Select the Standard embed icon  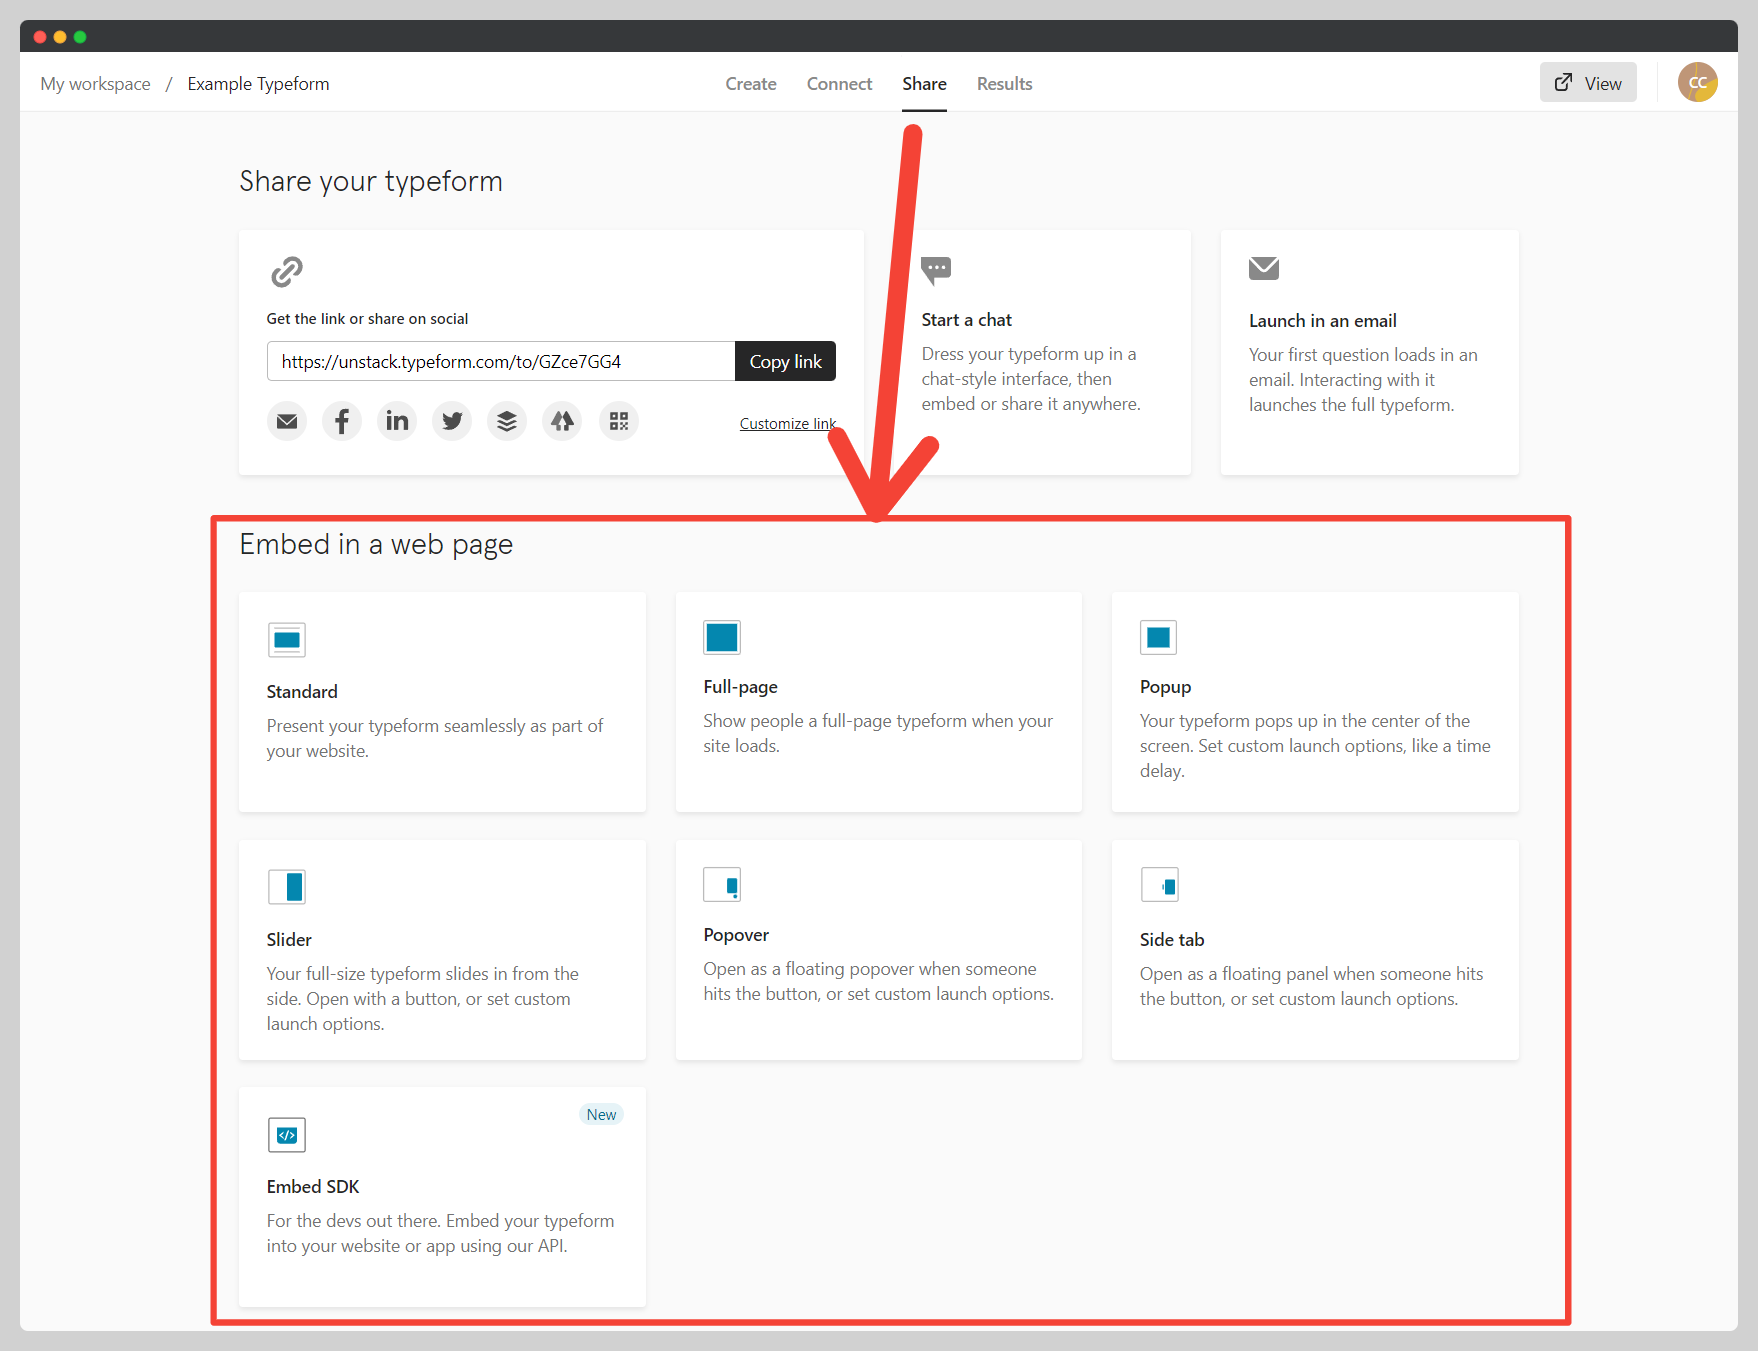coord(287,640)
